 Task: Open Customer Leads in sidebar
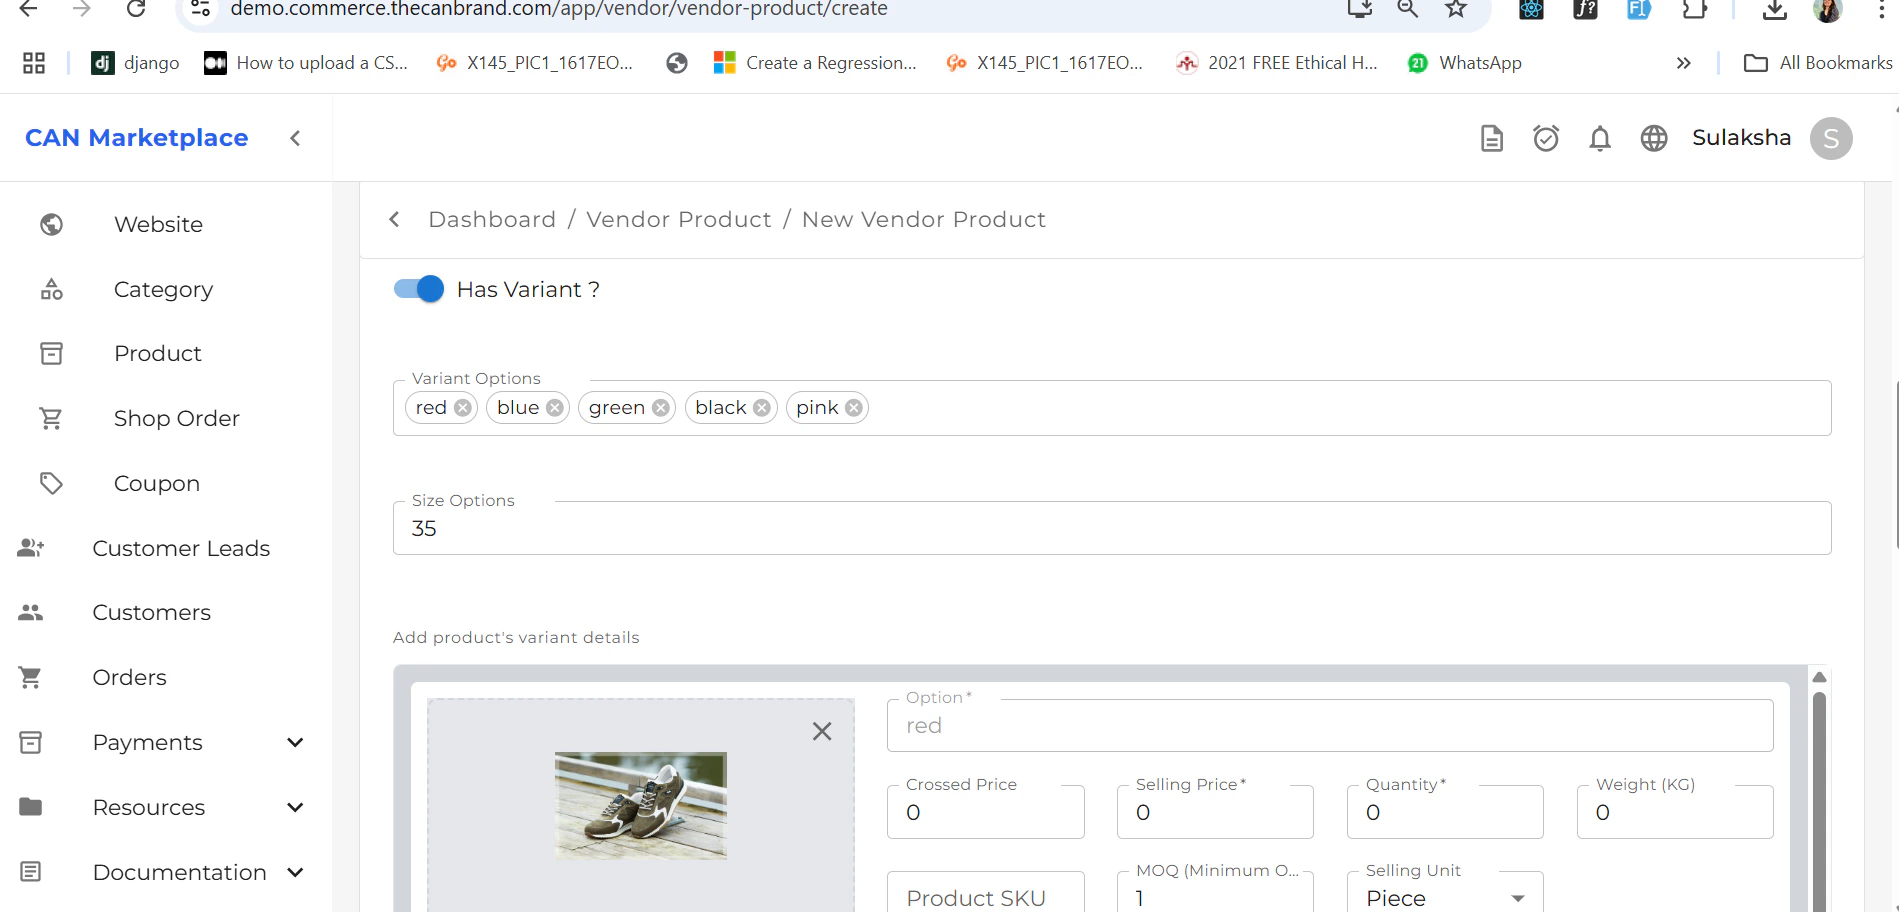click(181, 548)
